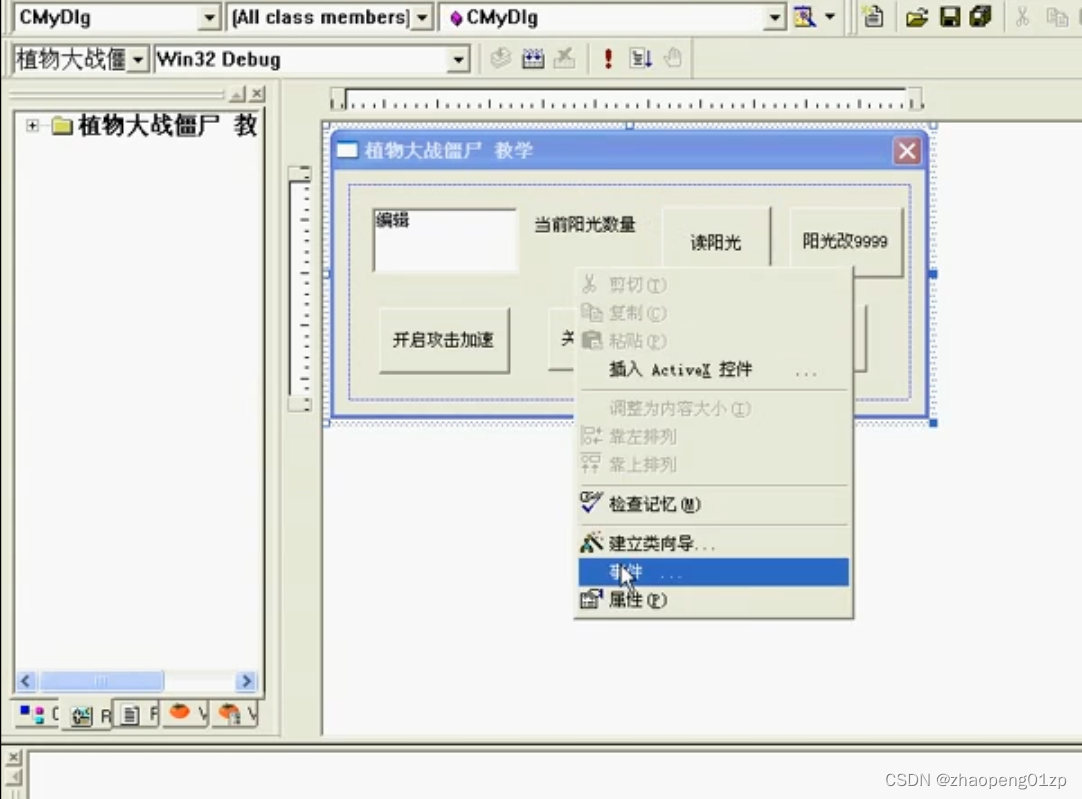The width and height of the screenshot is (1082, 799).
Task: Open the project name dropdown
Action: (138, 59)
